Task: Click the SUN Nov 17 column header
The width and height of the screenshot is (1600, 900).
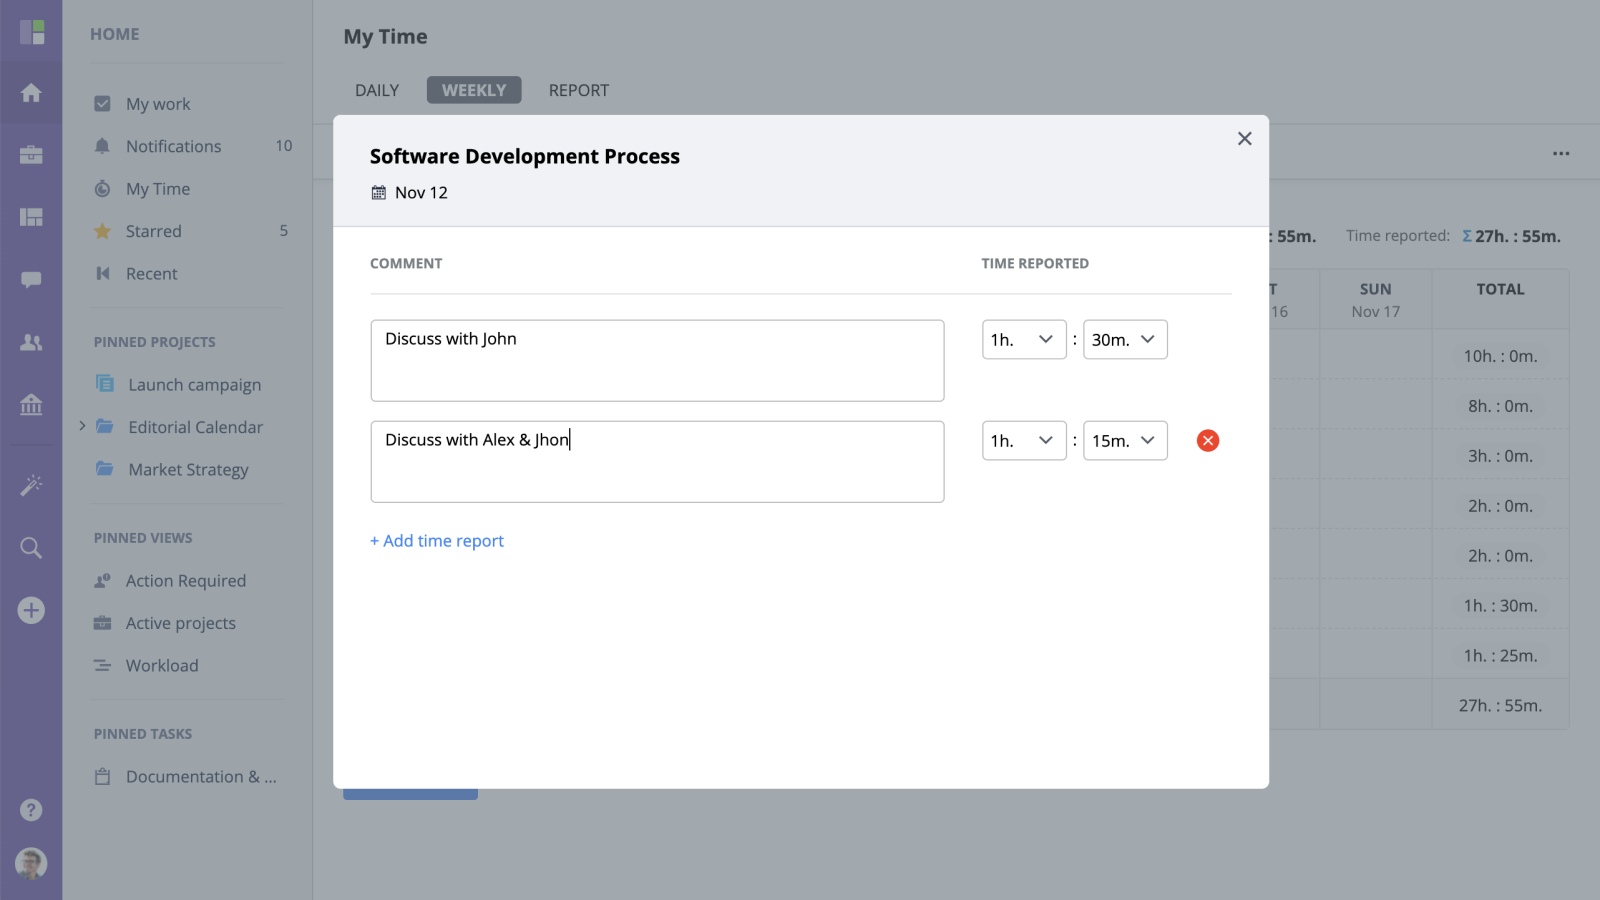Action: 1375,300
